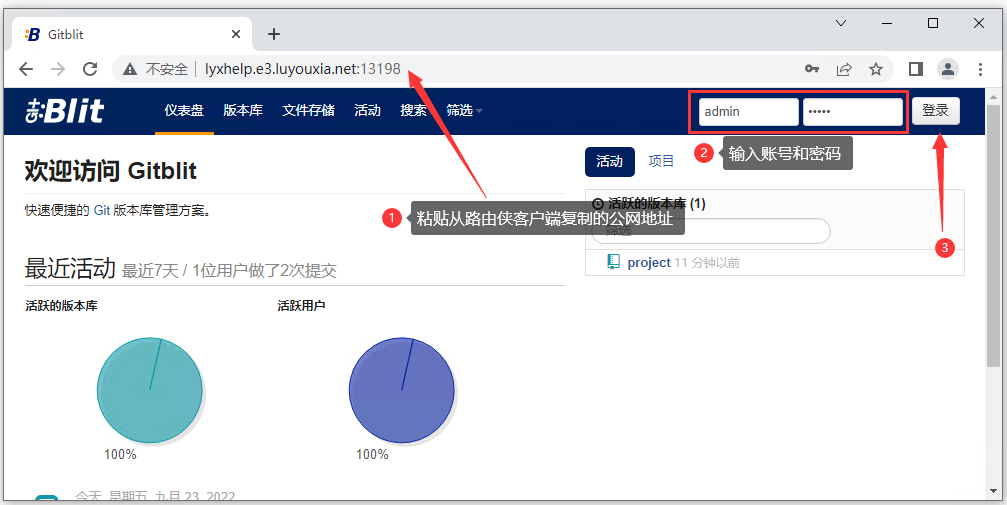This screenshot has height=505, width=1007.
Task: Open the saved passwords key icon
Action: coord(812,69)
